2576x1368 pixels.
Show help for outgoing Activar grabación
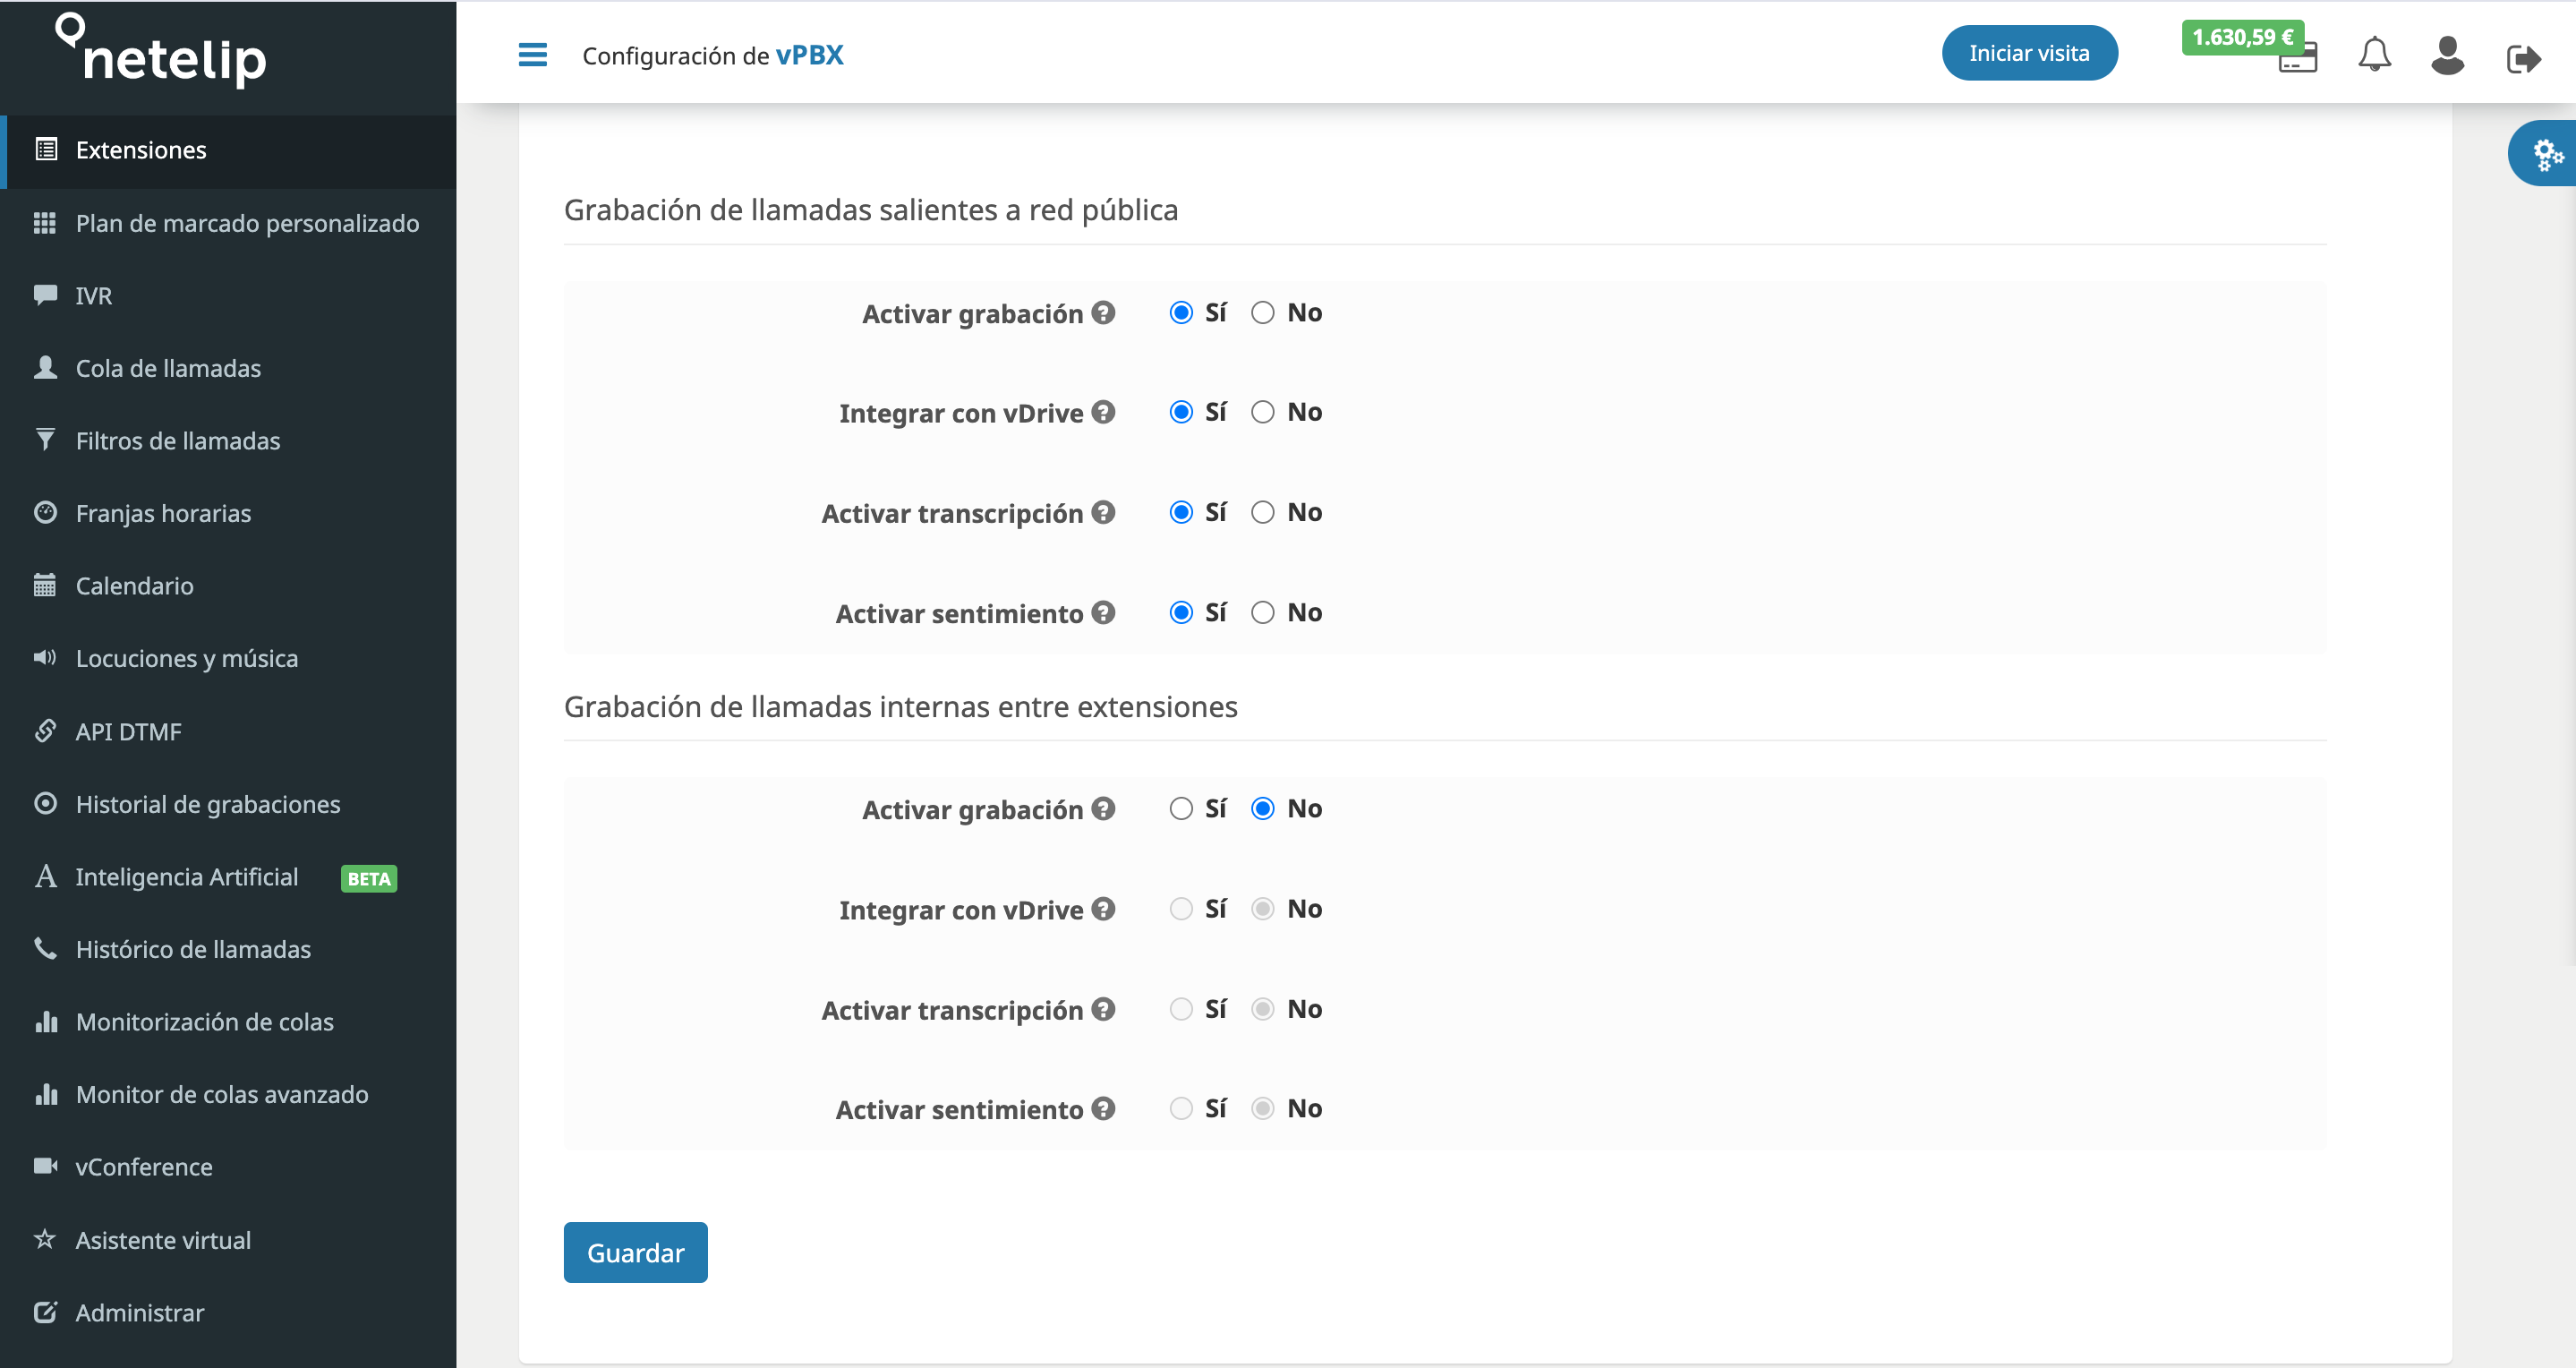pos(1103,312)
